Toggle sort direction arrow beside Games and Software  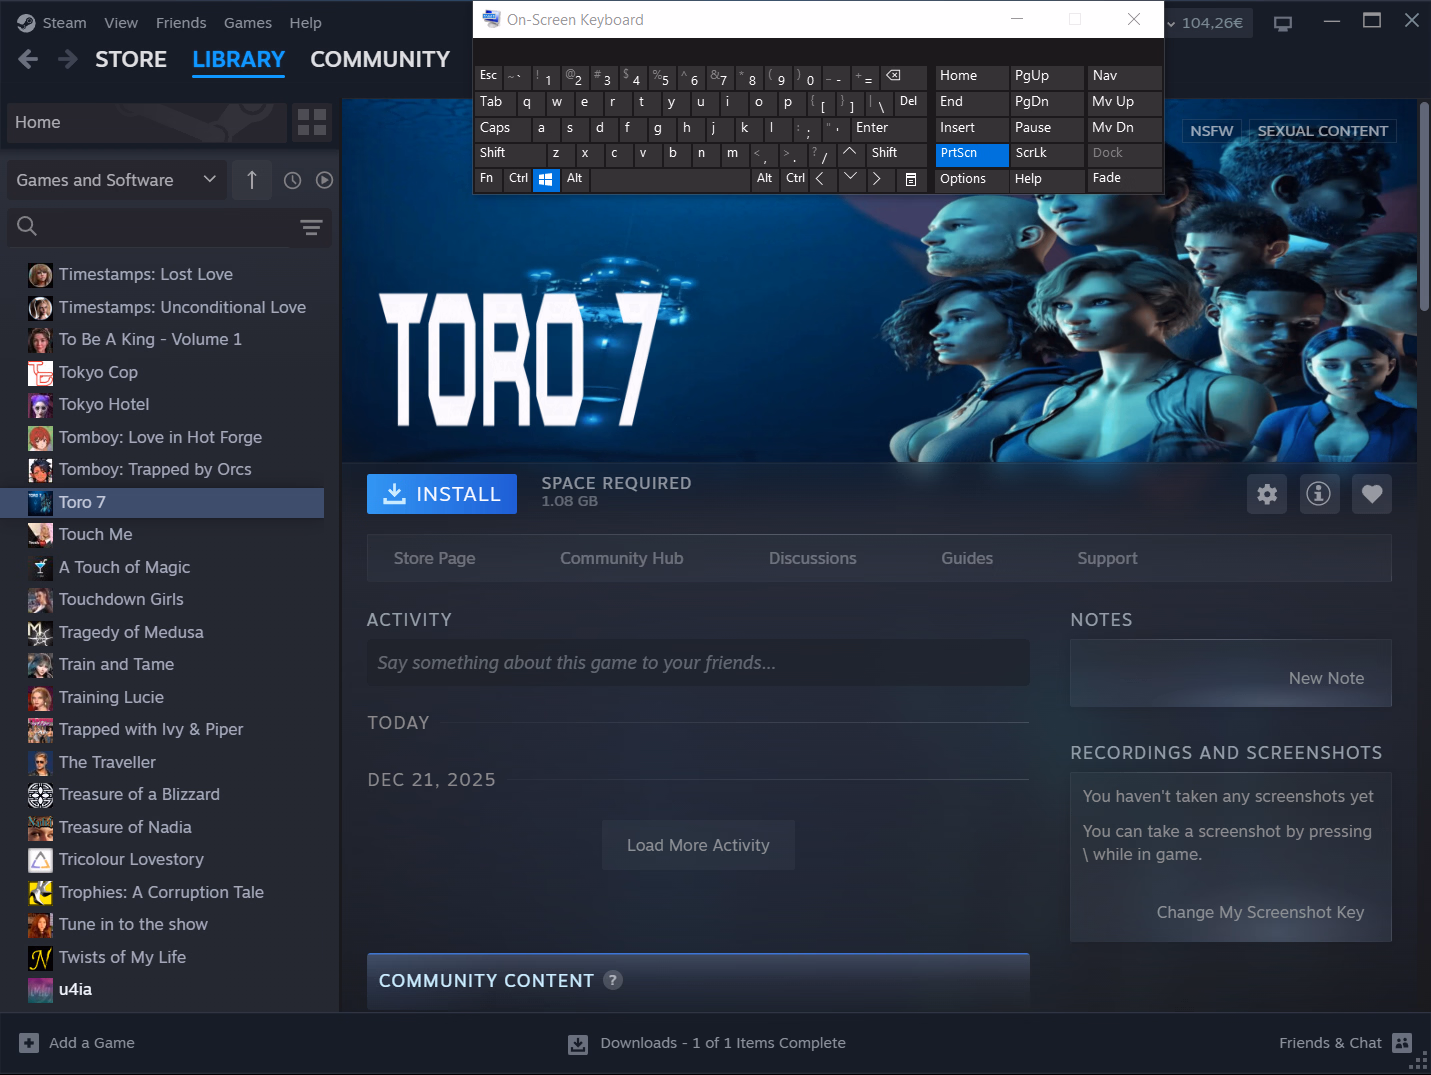tap(252, 180)
